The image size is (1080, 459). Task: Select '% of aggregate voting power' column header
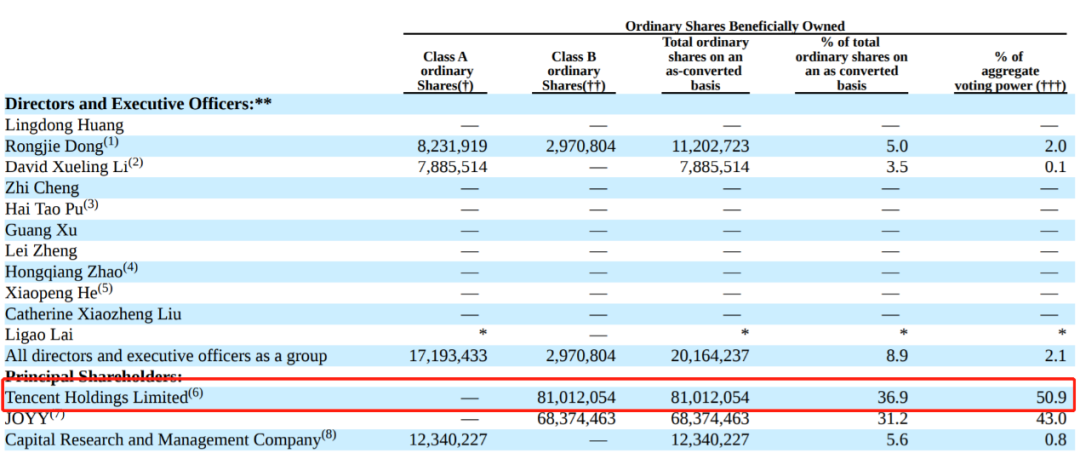[x=1010, y=71]
